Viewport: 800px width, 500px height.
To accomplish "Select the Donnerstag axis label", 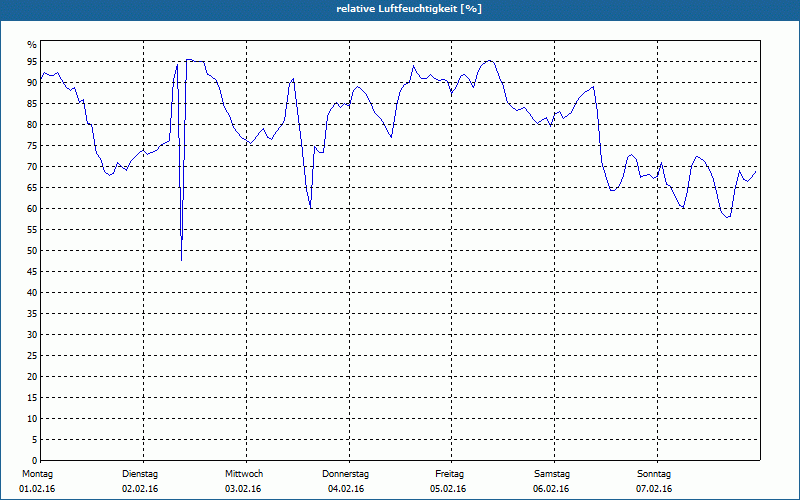I will 345,474.
